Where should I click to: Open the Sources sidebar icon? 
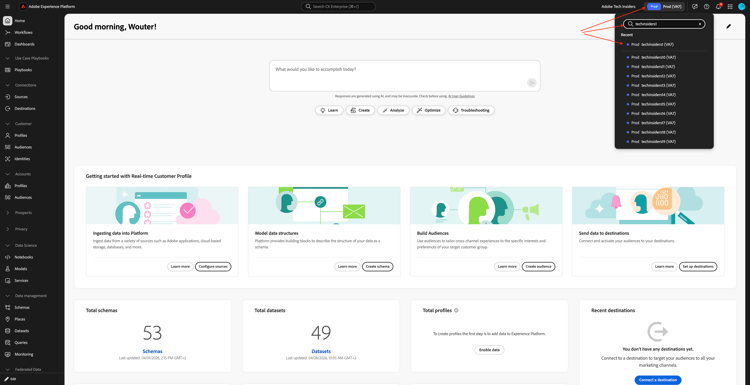point(8,97)
